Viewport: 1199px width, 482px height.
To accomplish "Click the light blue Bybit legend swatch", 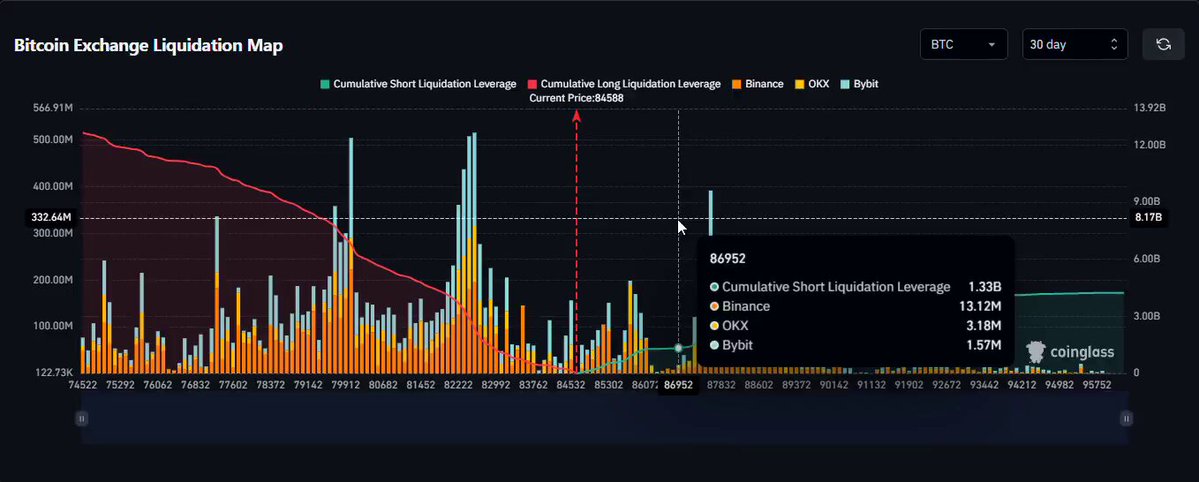I will tap(845, 84).
